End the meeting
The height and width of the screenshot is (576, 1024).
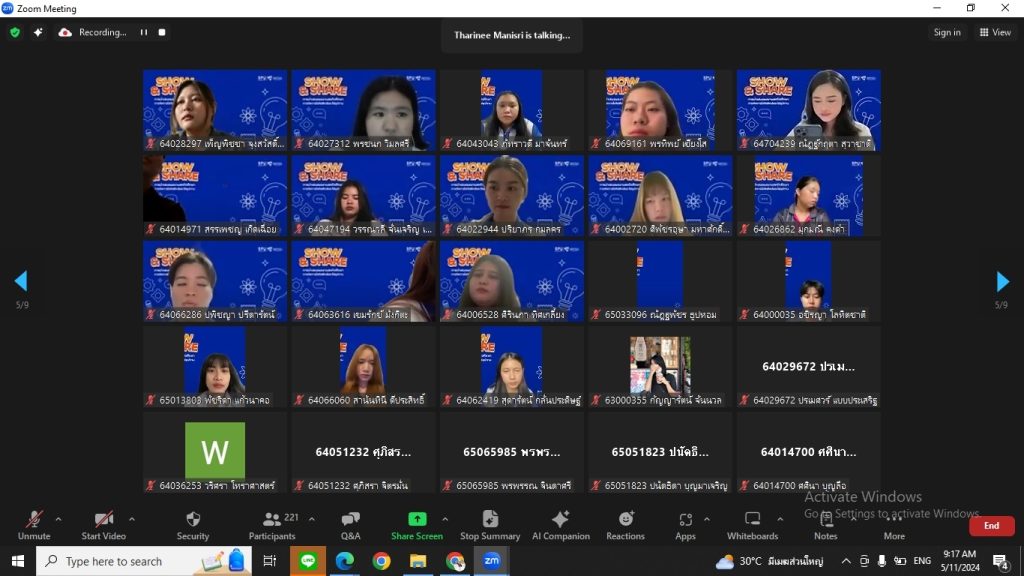[991, 526]
